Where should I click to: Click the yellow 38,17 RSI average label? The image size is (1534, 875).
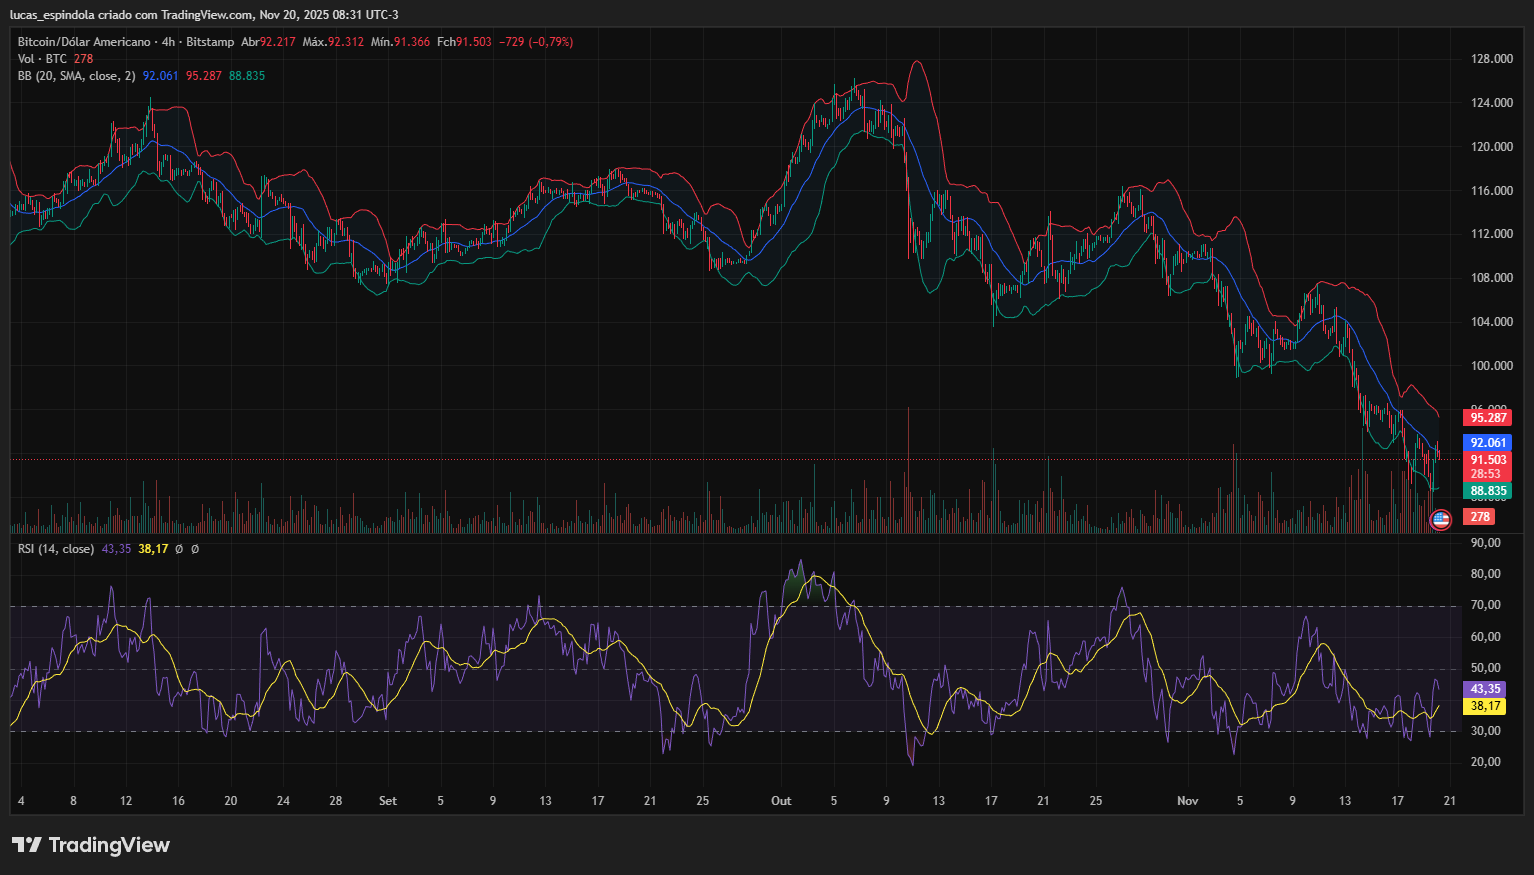(x=1485, y=706)
